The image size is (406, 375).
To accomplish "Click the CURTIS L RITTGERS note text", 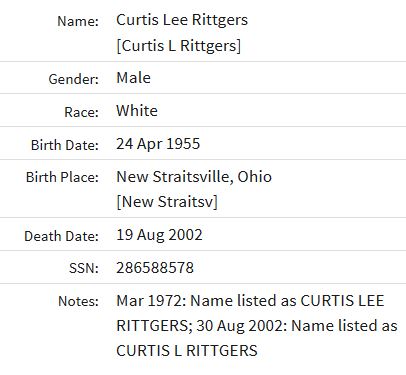I will 187,351.
